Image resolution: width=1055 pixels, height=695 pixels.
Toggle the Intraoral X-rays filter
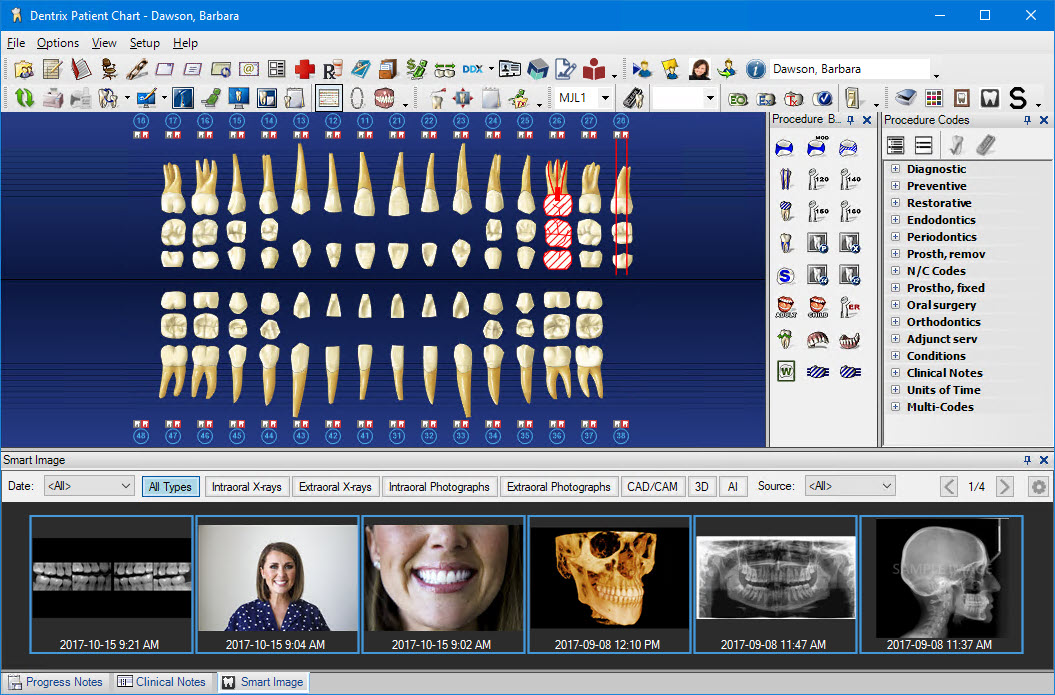246,487
